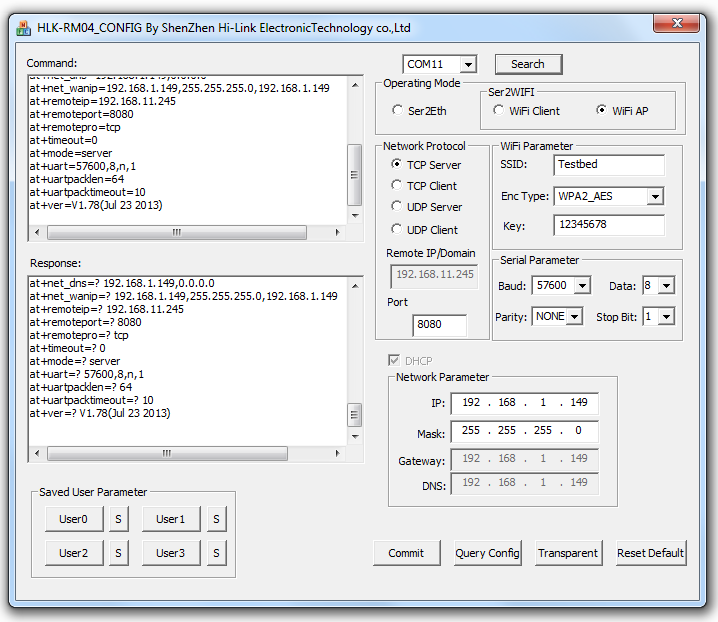The height and width of the screenshot is (622, 718).
Task: Click the S button next to User0
Action: pos(119,519)
